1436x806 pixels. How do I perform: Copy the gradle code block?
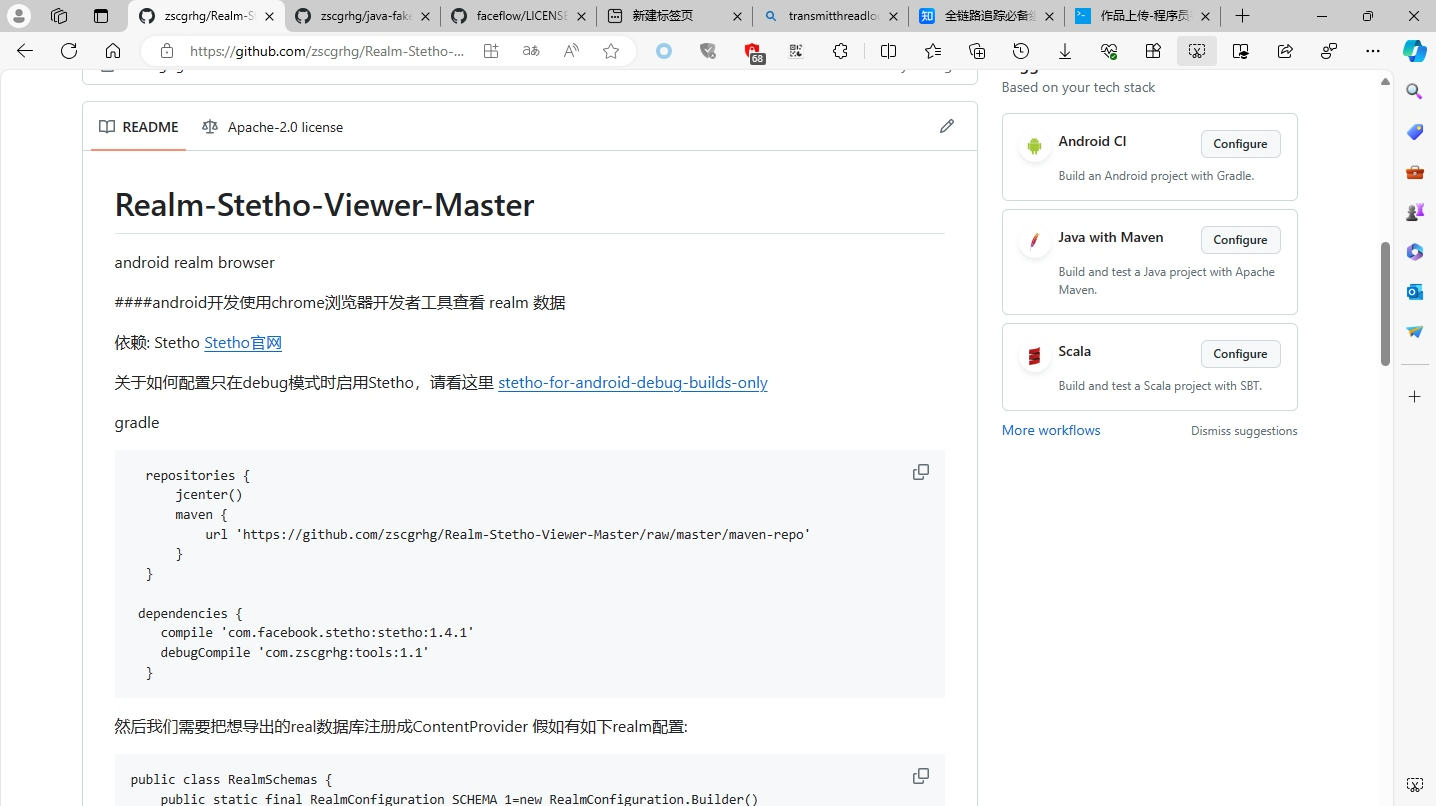pyautogui.click(x=921, y=472)
